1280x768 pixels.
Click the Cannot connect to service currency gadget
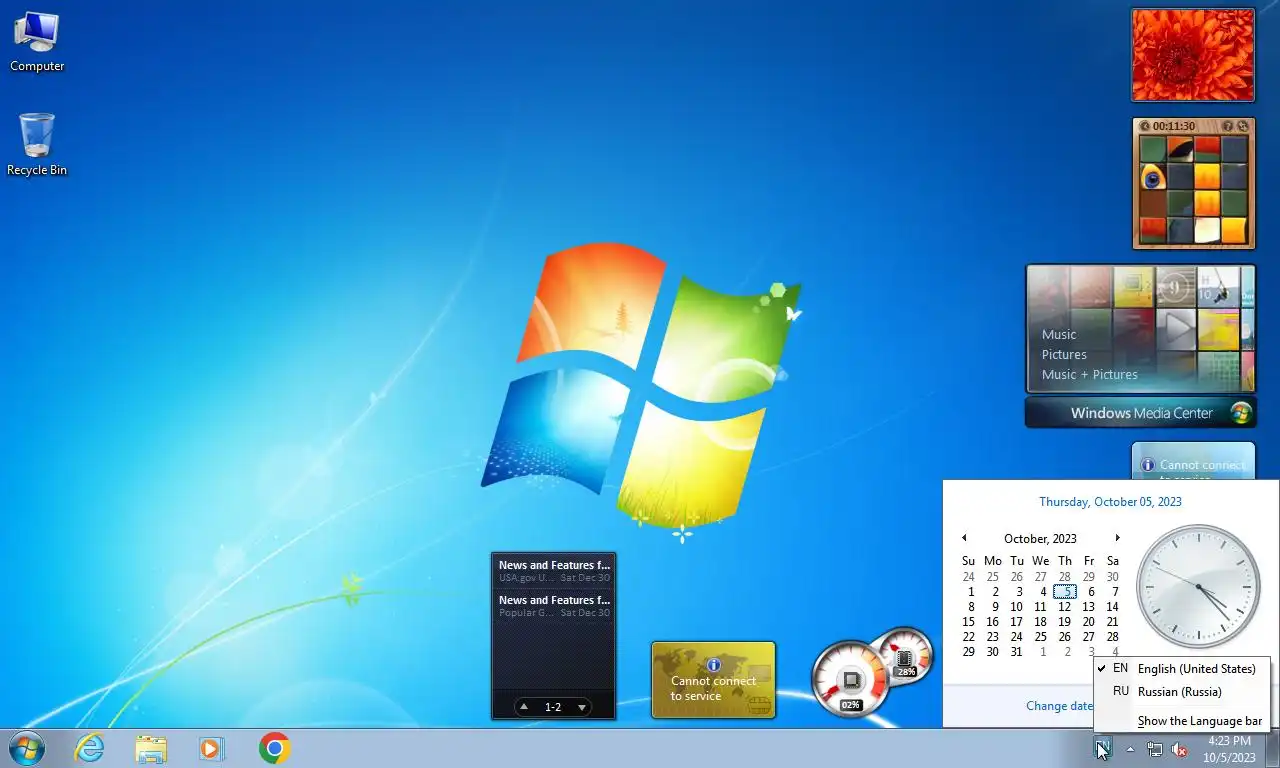[x=713, y=680]
